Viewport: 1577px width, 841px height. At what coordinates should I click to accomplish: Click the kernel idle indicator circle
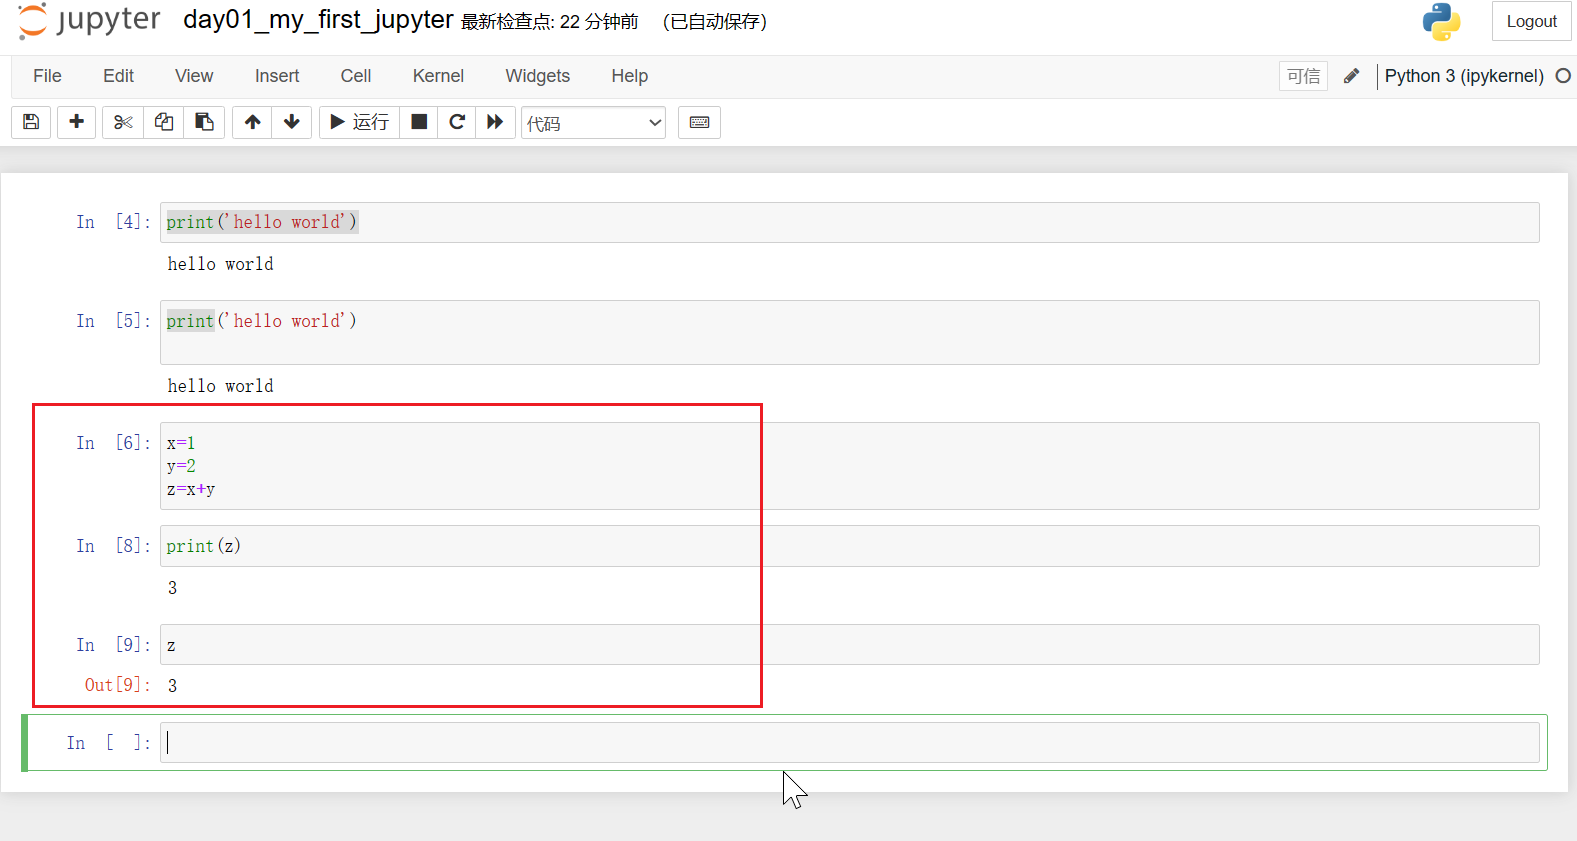coord(1563,76)
